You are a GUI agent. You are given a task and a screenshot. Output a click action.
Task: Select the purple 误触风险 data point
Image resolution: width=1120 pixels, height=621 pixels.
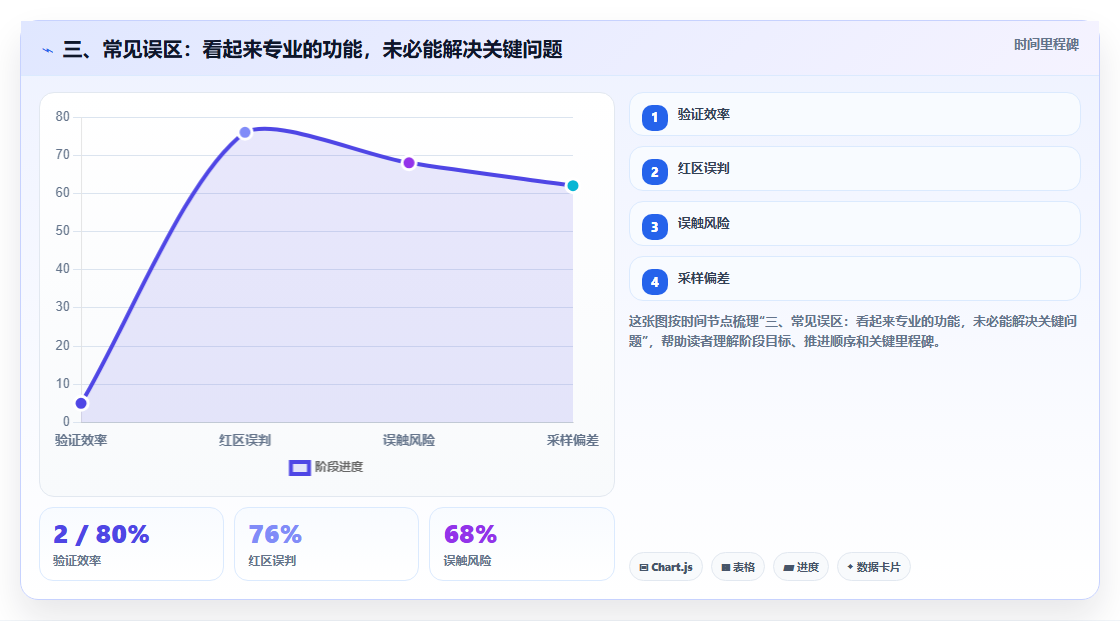click(x=409, y=163)
